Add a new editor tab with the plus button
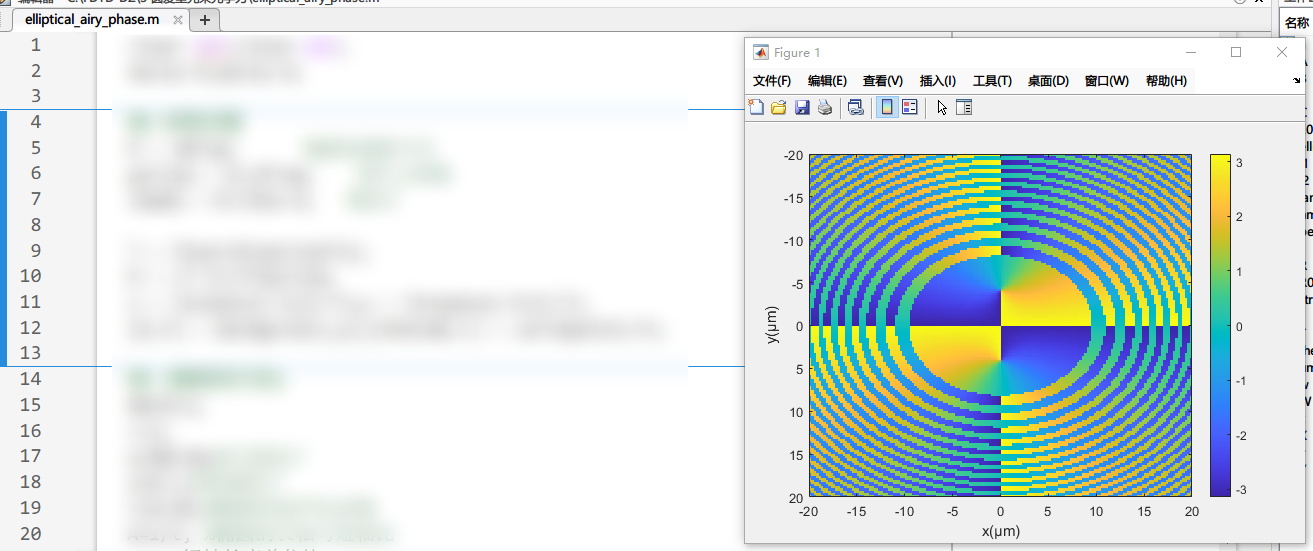 204,19
